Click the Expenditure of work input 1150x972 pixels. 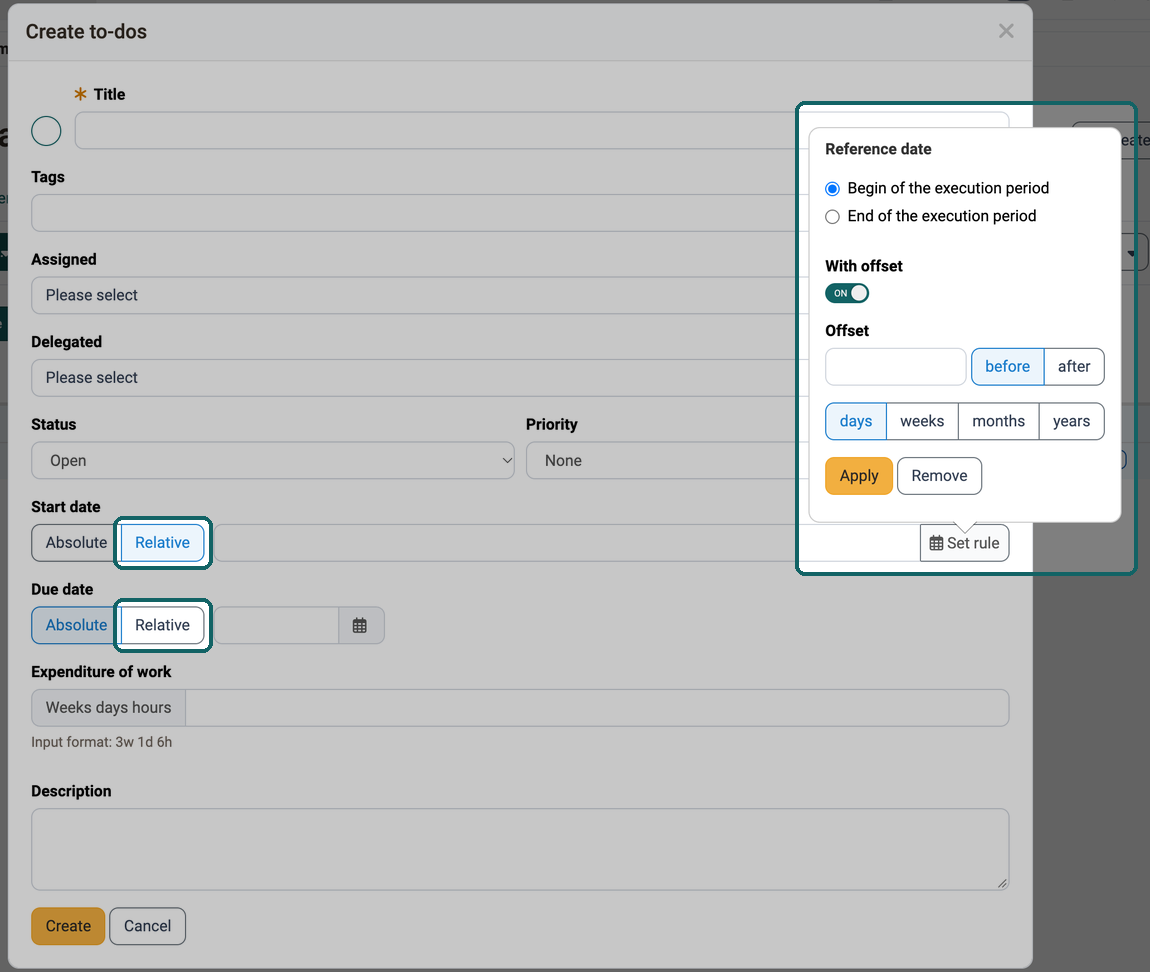coord(597,708)
